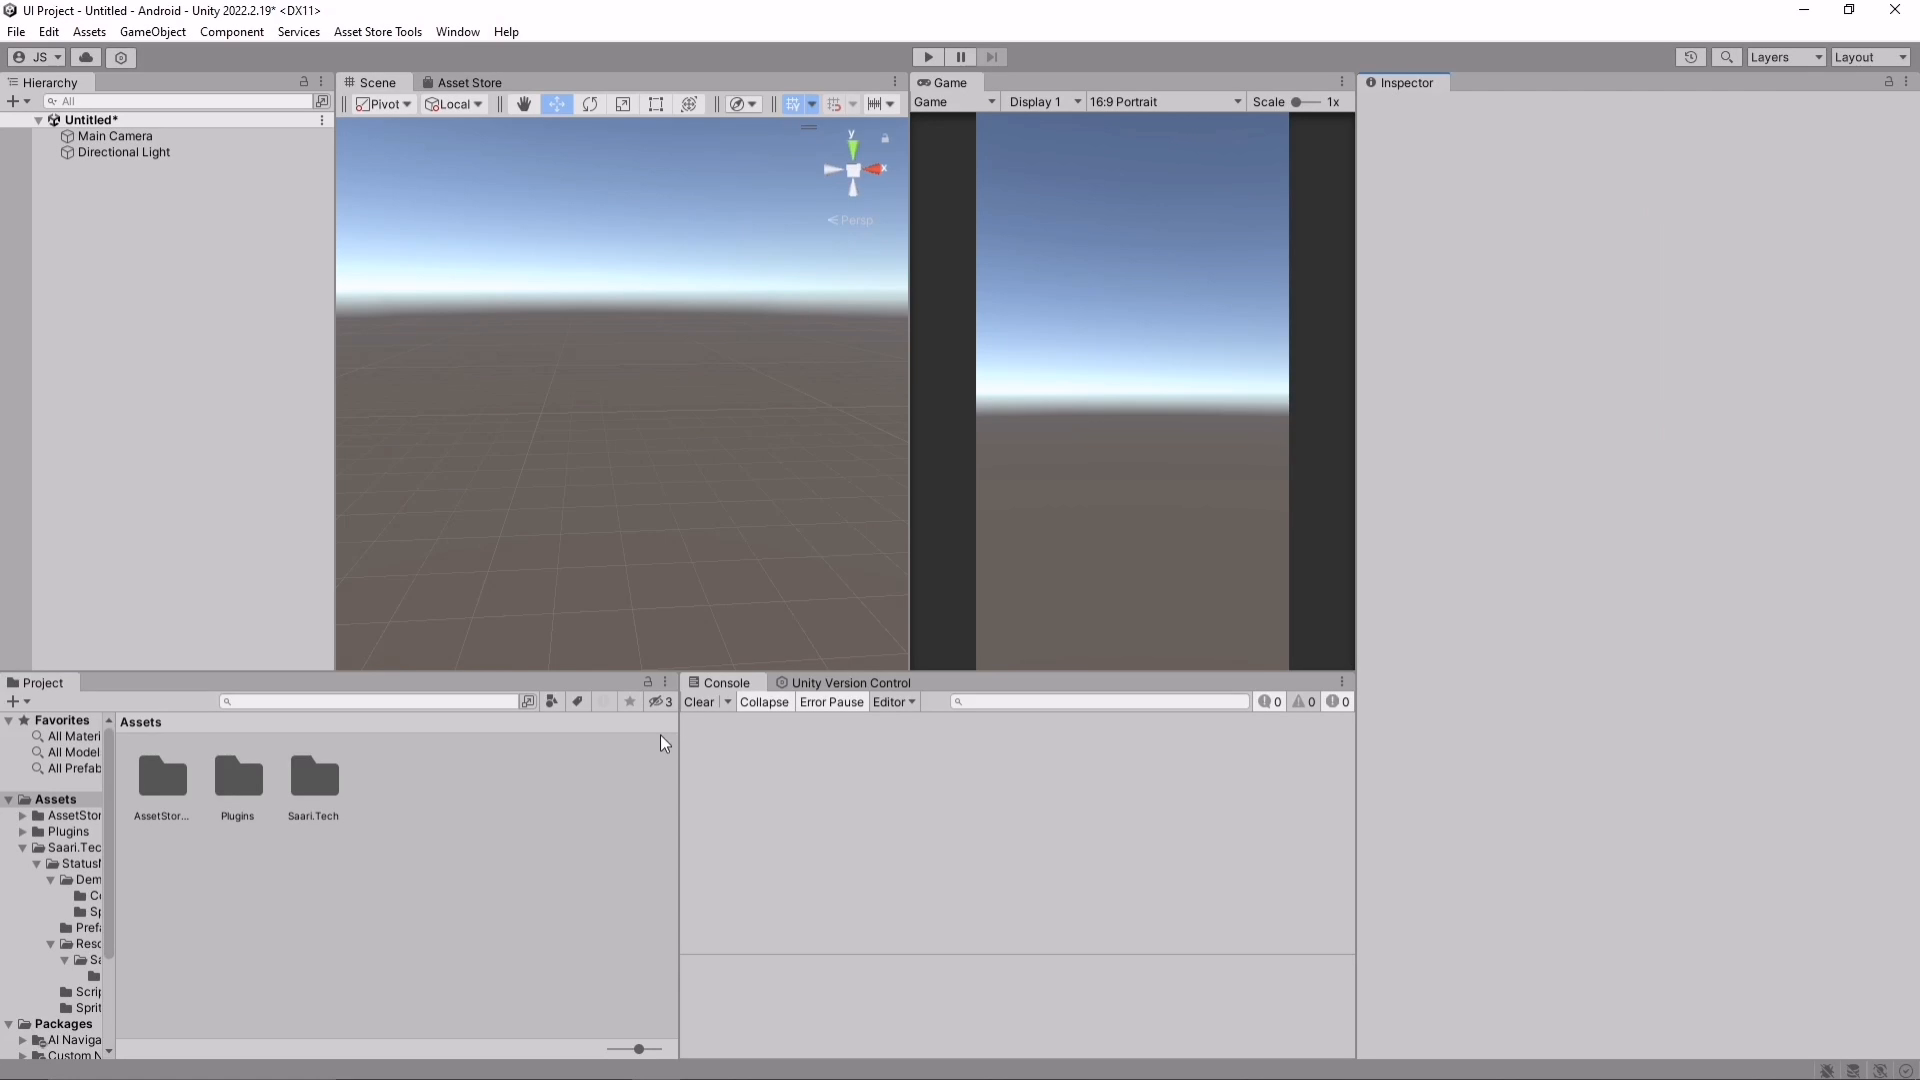Collapse the Favorites section

pyautogui.click(x=8, y=720)
